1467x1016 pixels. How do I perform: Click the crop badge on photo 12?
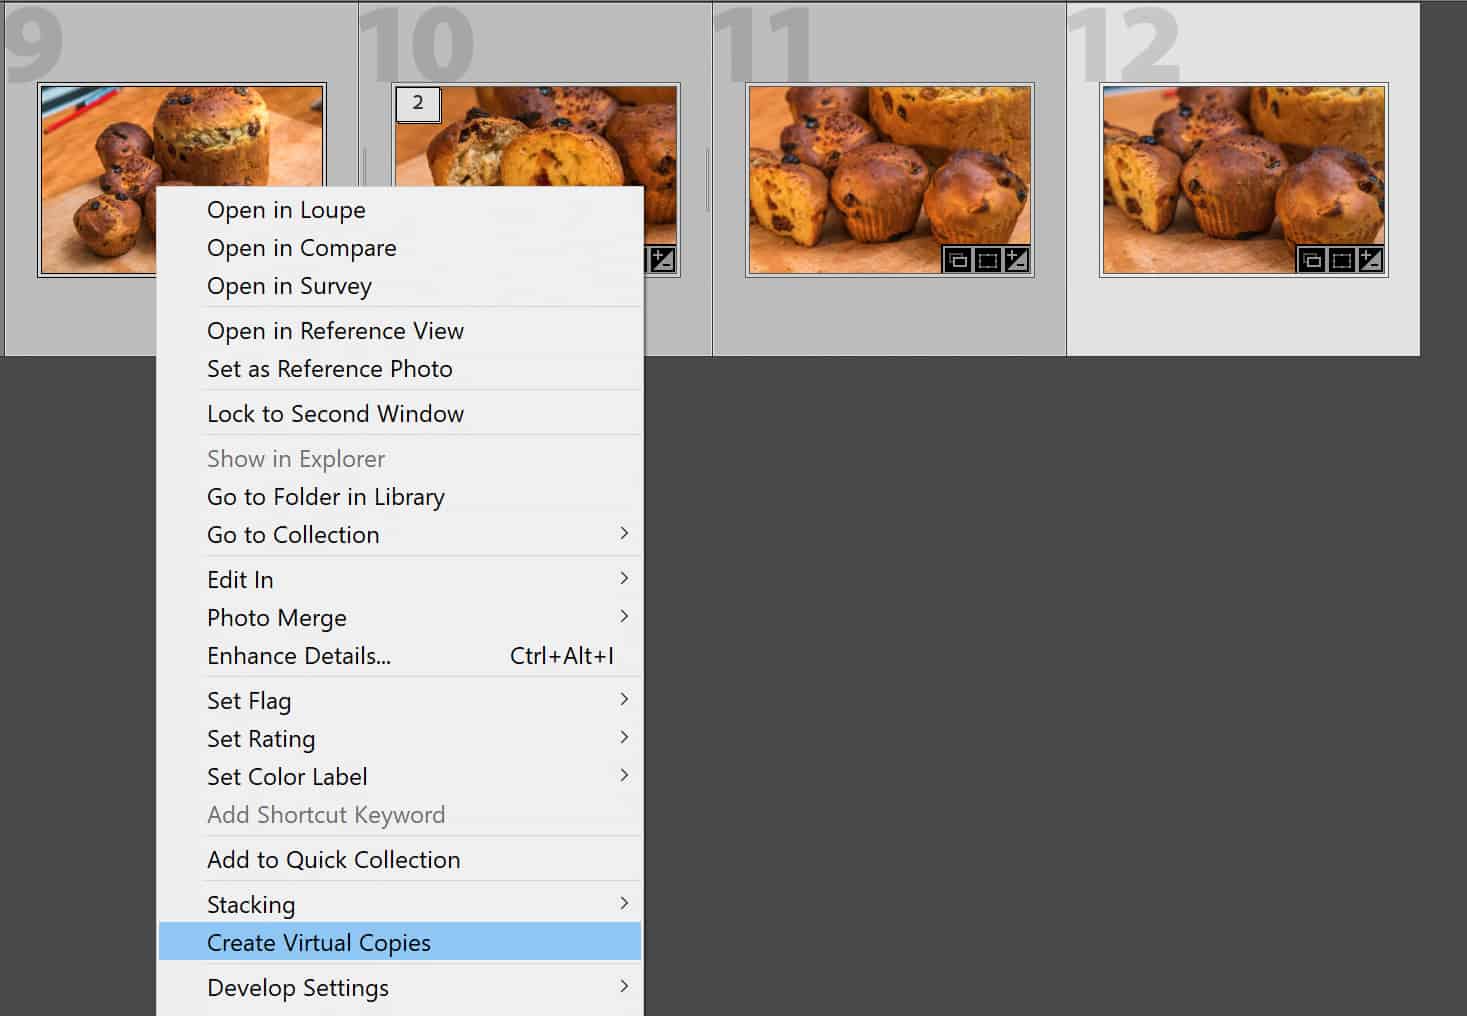(x=1340, y=260)
